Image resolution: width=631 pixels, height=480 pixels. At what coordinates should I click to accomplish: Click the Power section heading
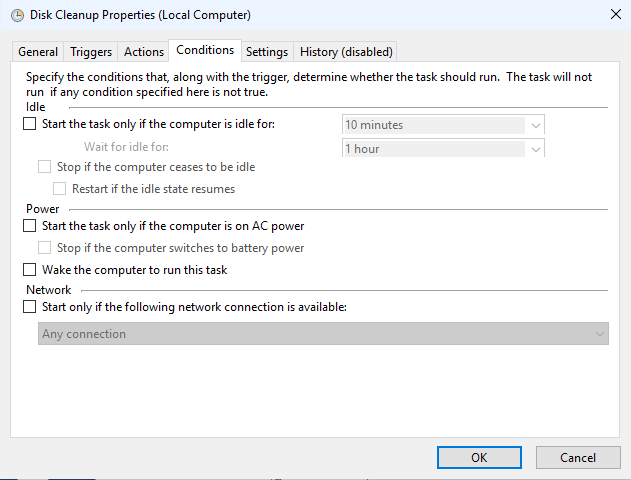[43, 209]
